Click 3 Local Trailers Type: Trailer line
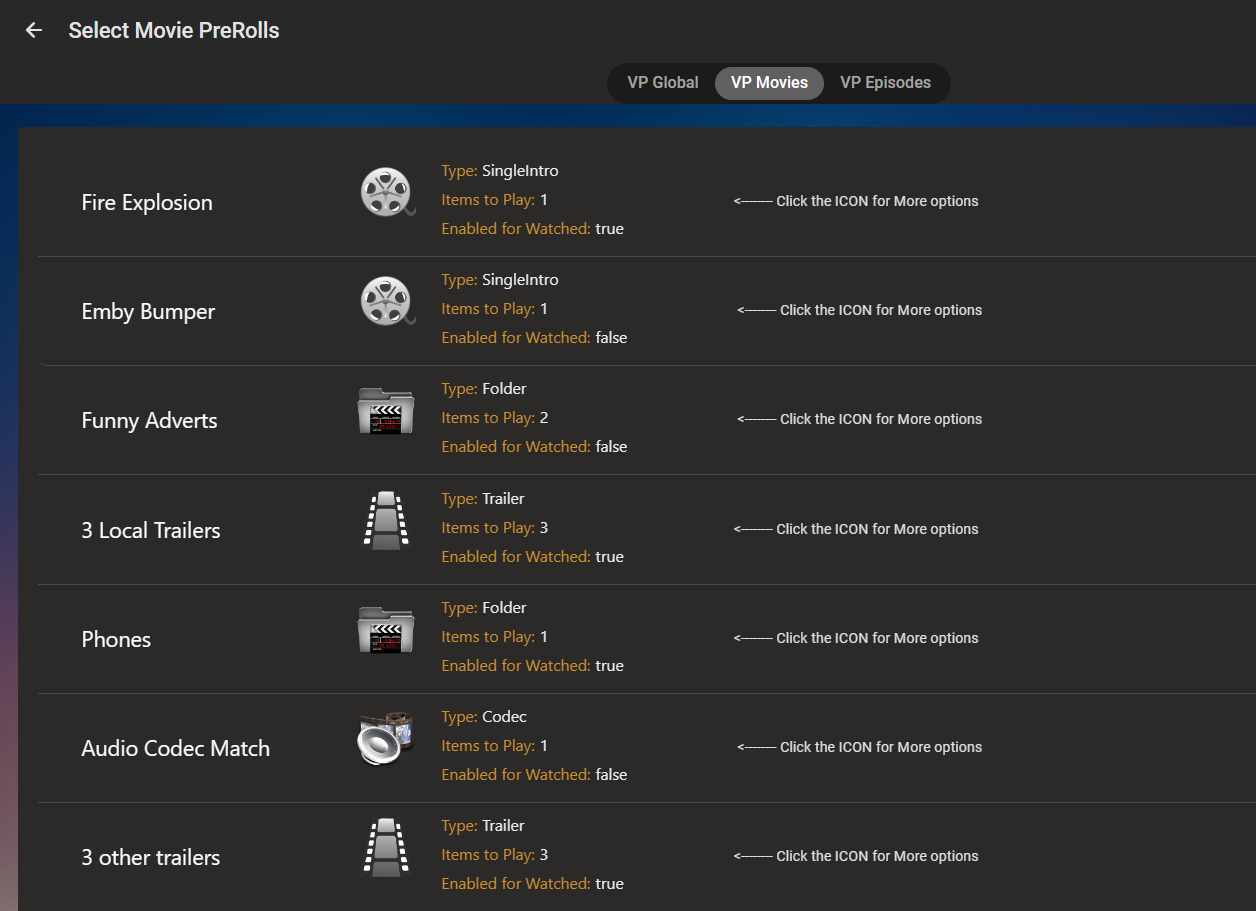Image resolution: width=1256 pixels, height=911 pixels. coord(483,499)
